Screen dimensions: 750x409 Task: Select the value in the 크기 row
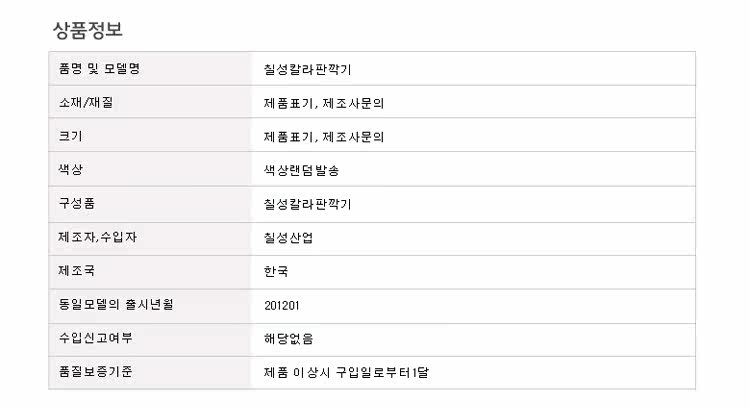point(324,137)
